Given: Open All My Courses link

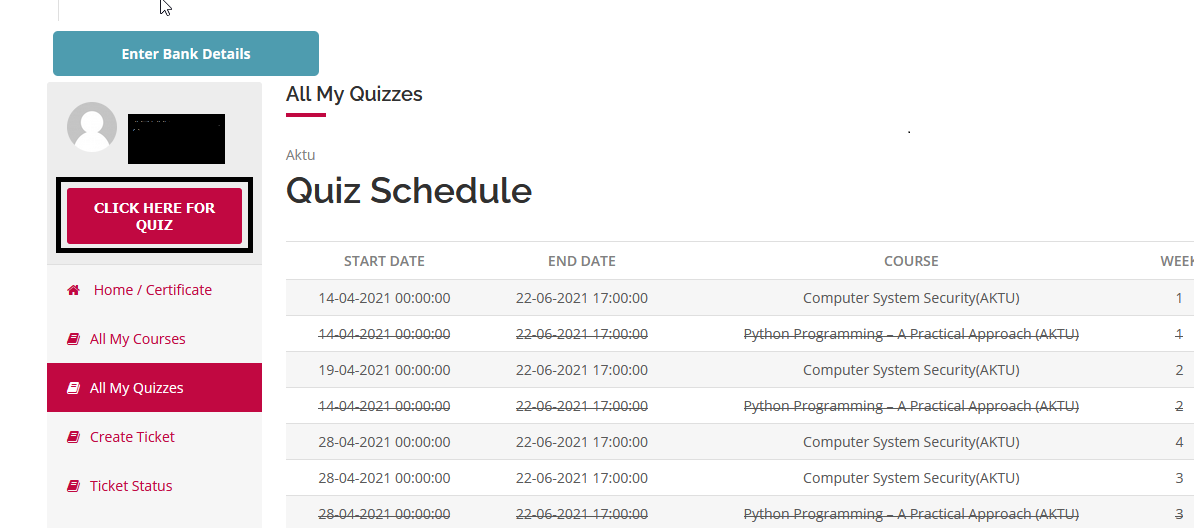Looking at the screenshot, I should [138, 339].
